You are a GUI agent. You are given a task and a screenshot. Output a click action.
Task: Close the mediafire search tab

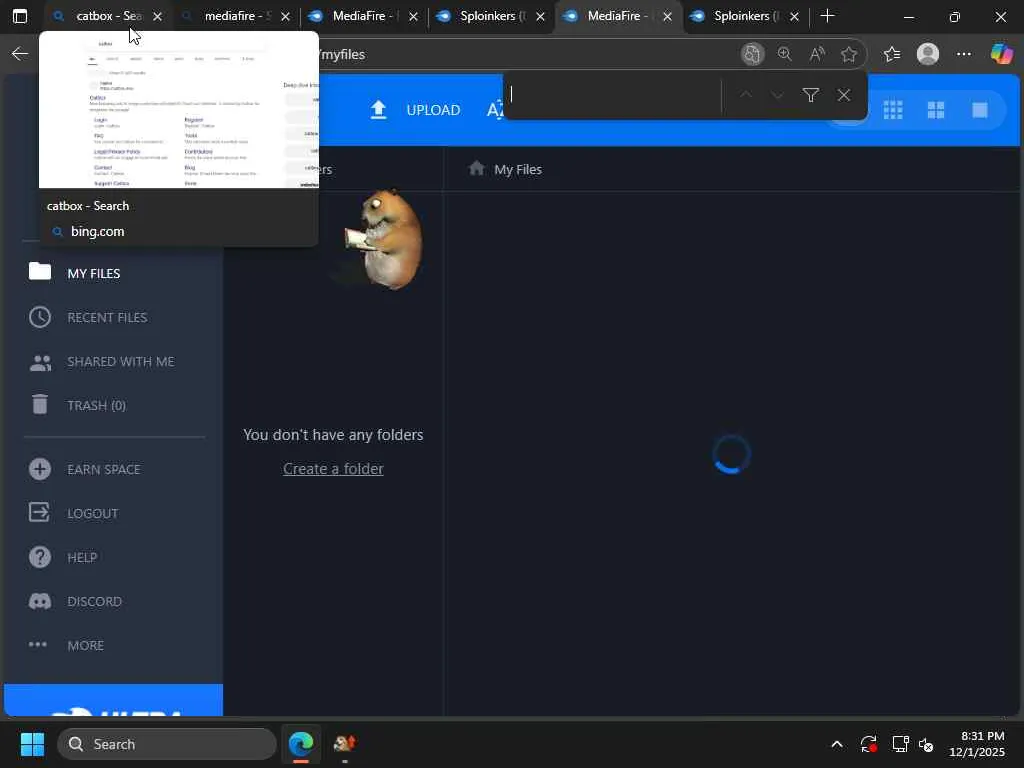285,17
